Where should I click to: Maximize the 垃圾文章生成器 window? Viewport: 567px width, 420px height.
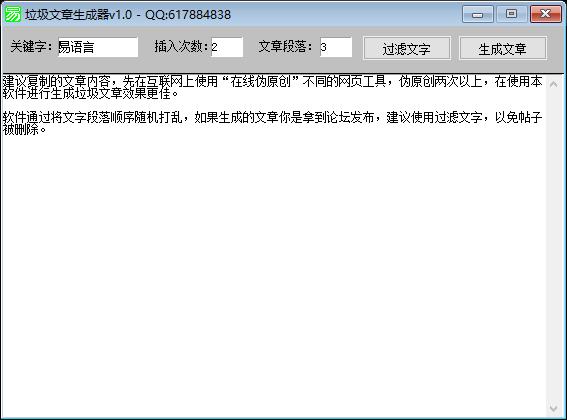click(511, 14)
